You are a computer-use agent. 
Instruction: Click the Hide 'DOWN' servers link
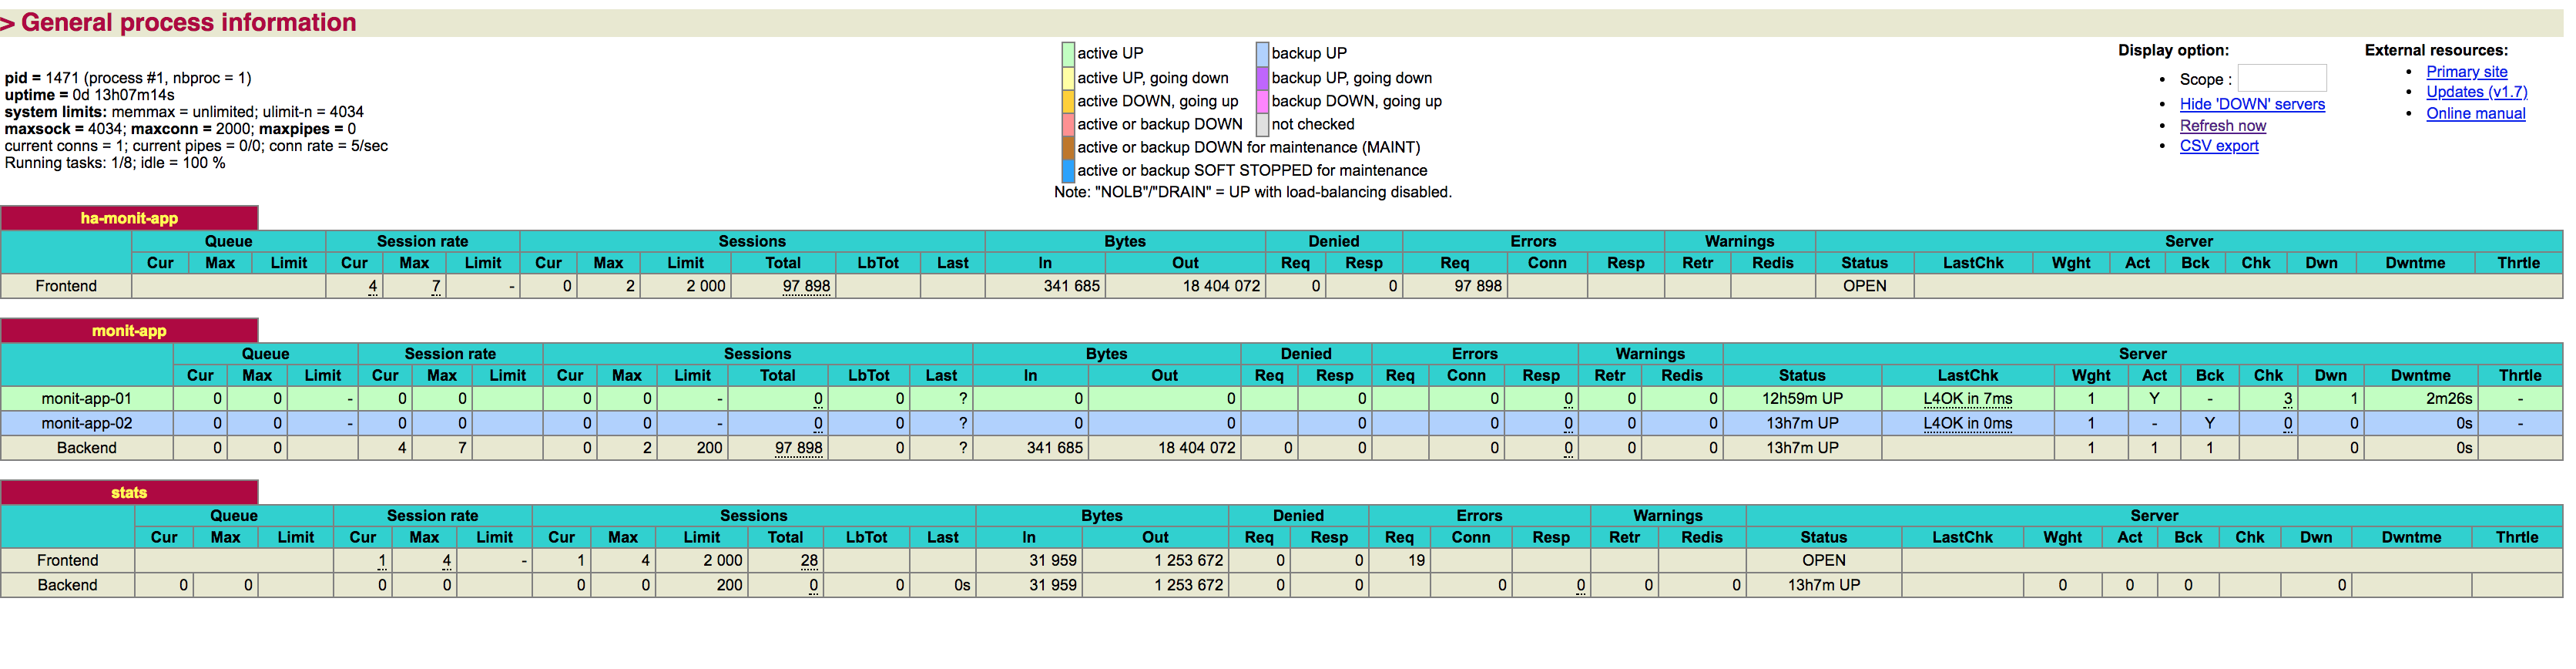[x=2252, y=104]
